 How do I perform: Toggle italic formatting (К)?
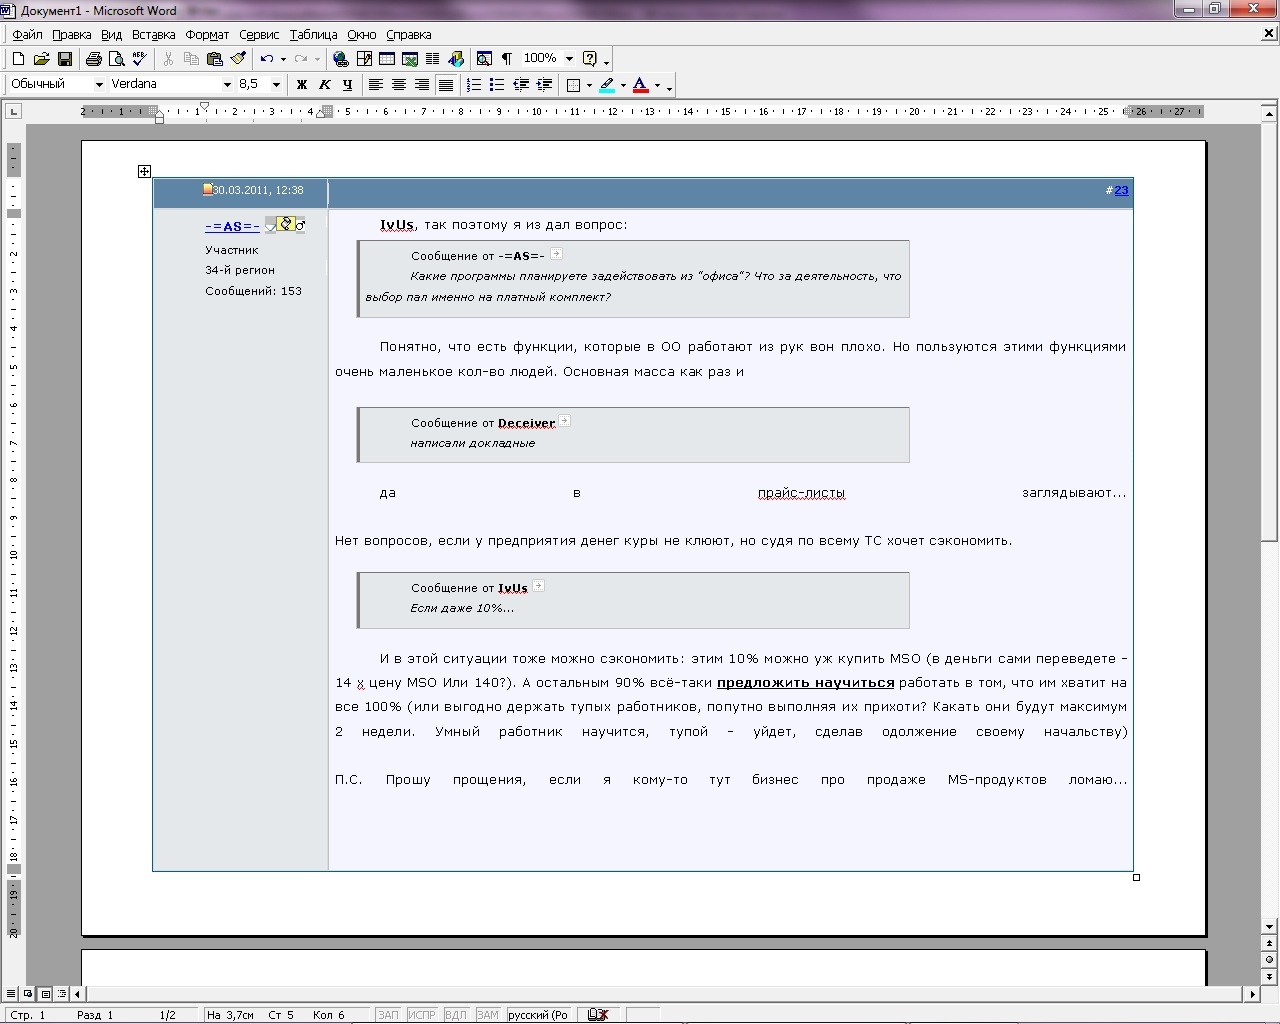tap(324, 85)
